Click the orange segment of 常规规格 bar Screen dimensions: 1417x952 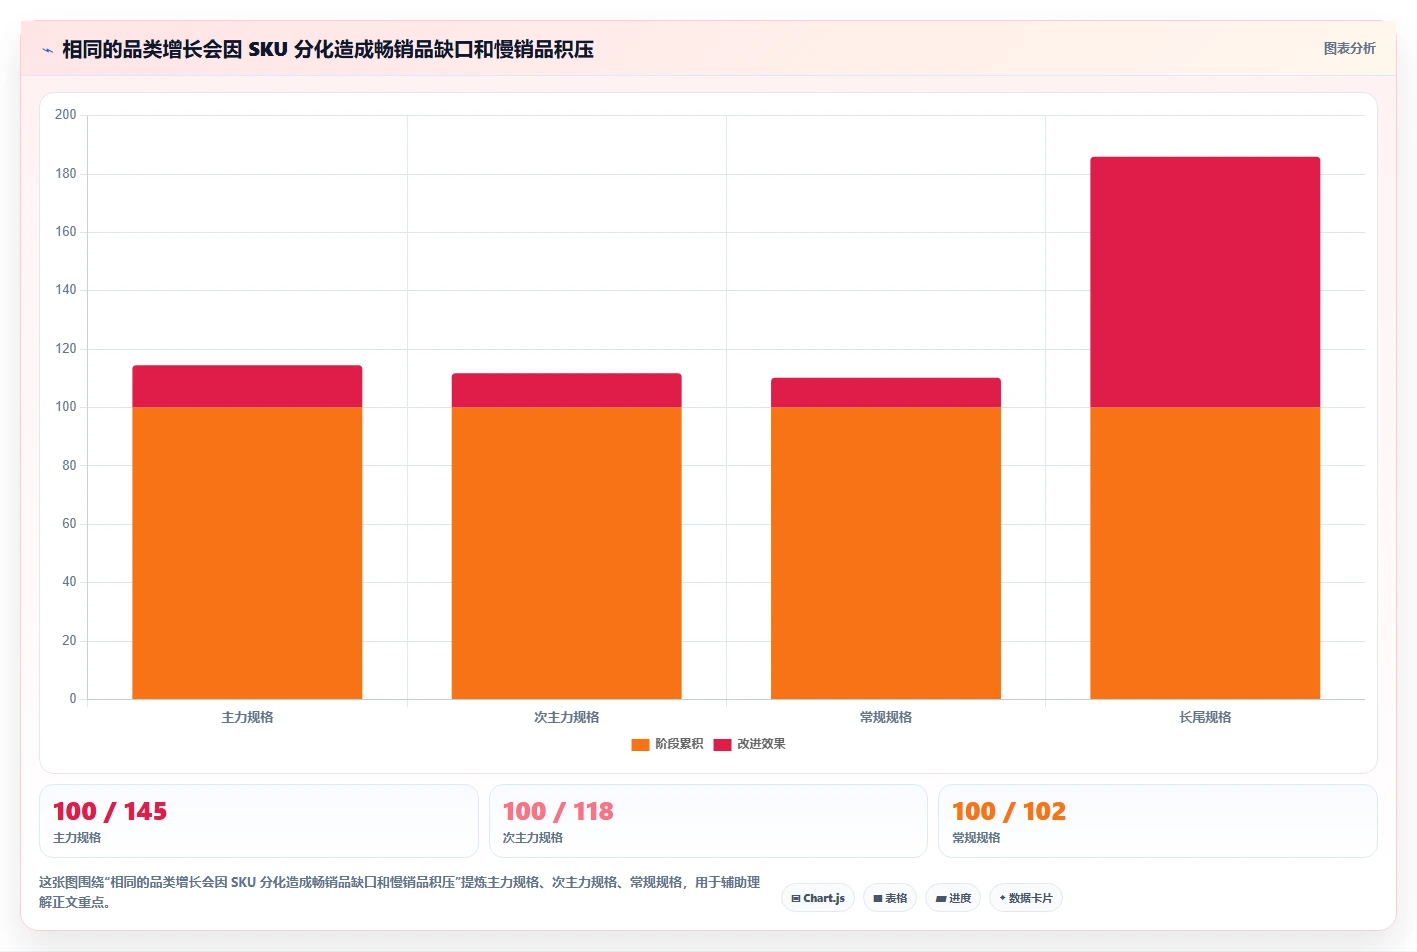[x=886, y=553]
